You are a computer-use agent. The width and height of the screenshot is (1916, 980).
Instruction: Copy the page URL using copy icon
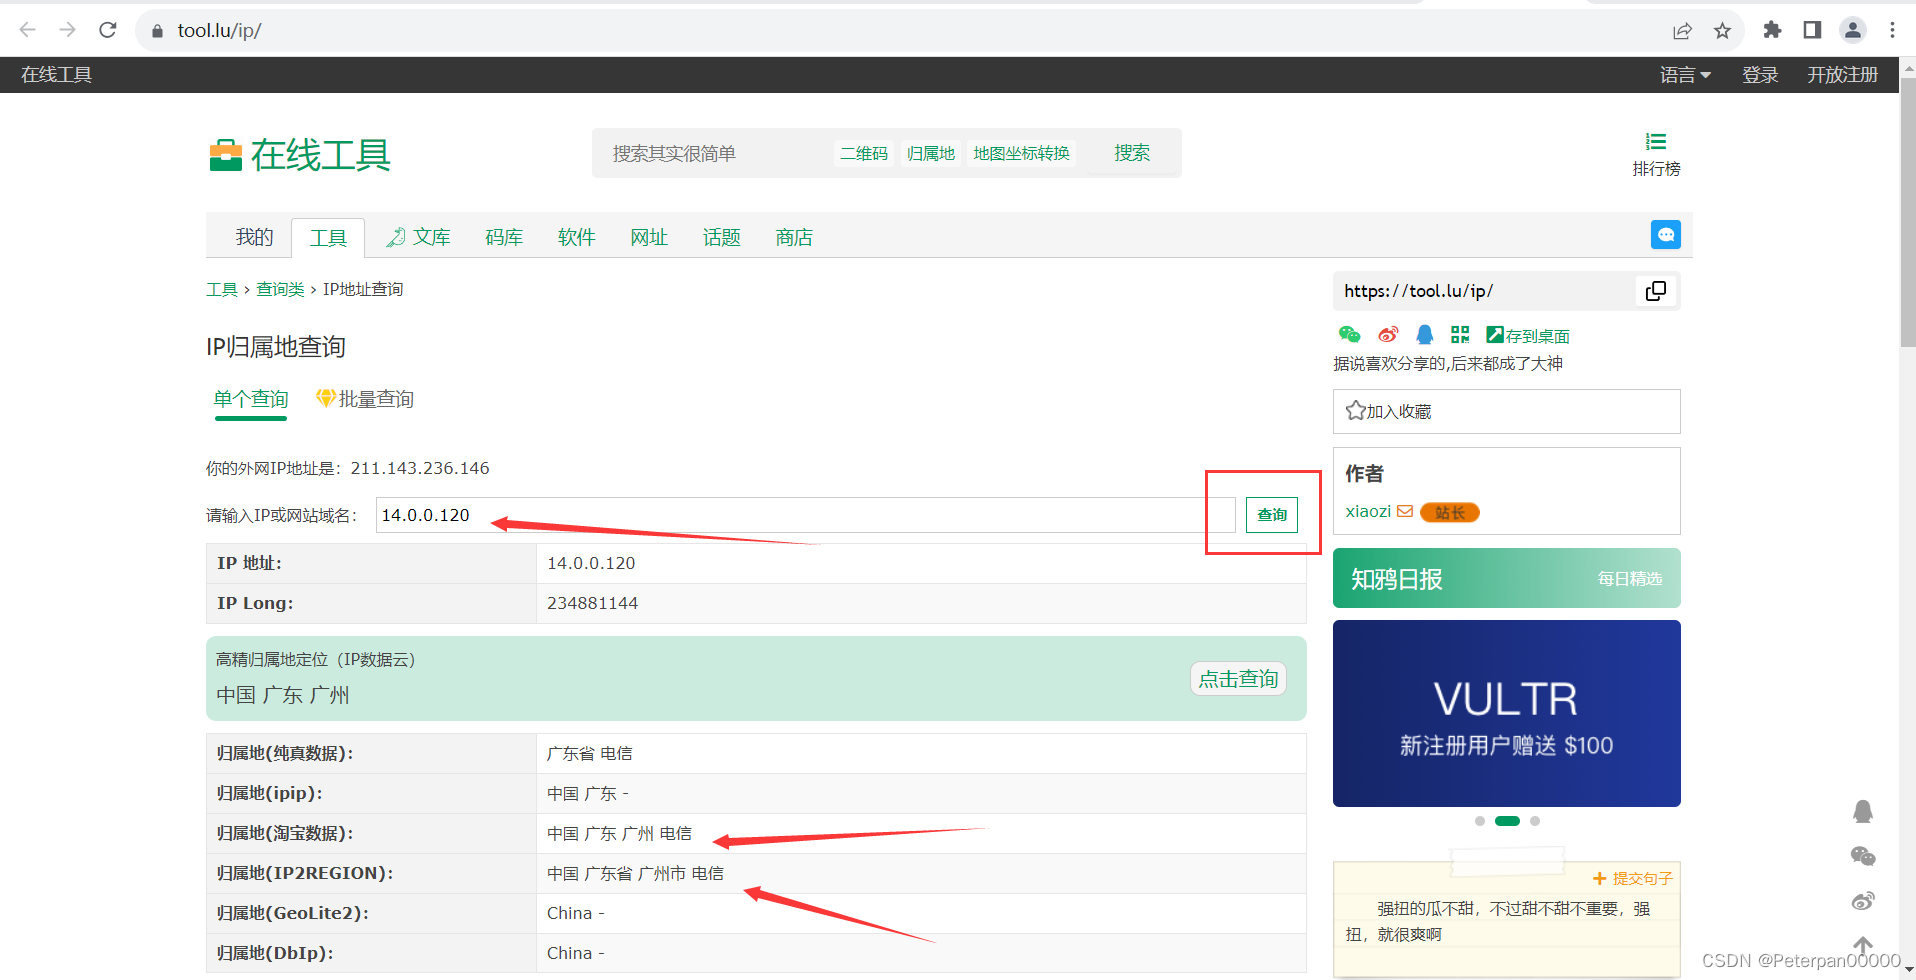tap(1656, 291)
